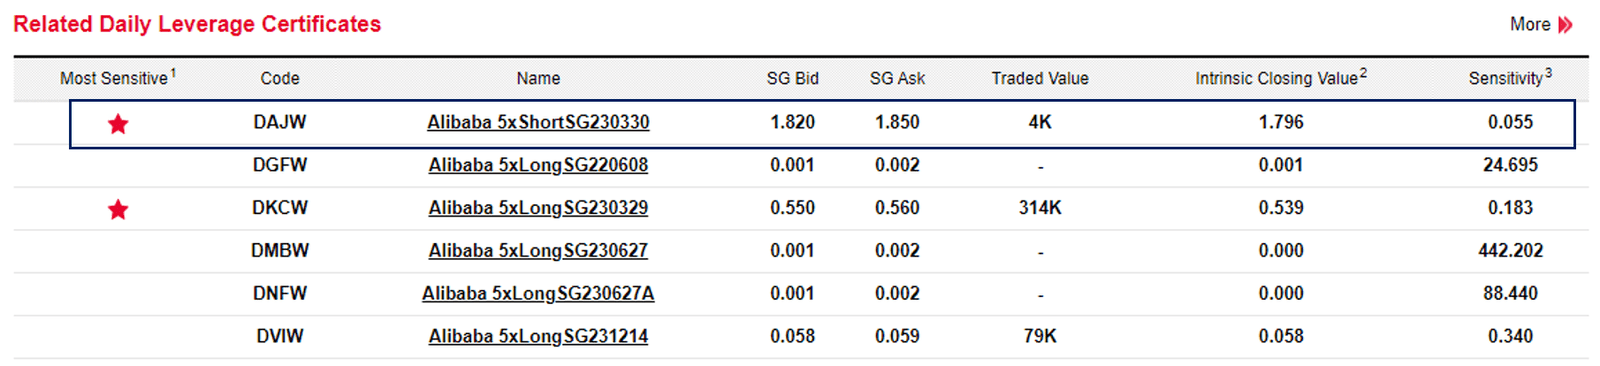Image resolution: width=1600 pixels, height=366 pixels.
Task: Open Alibaba 5xShortSG230330 certificate link
Action: pyautogui.click(x=538, y=122)
